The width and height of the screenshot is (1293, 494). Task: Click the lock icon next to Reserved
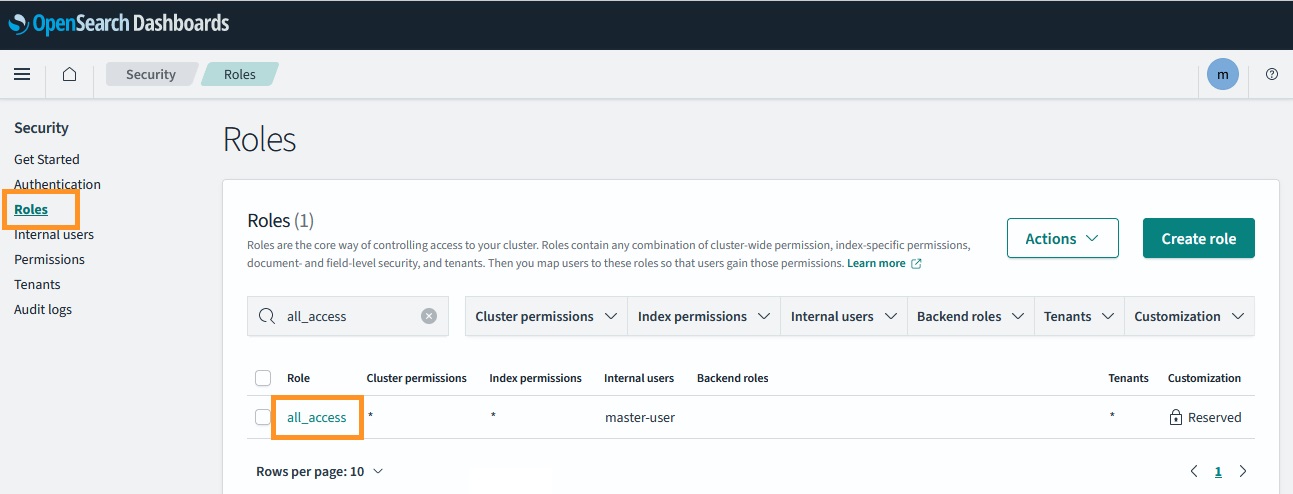[x=1176, y=418]
